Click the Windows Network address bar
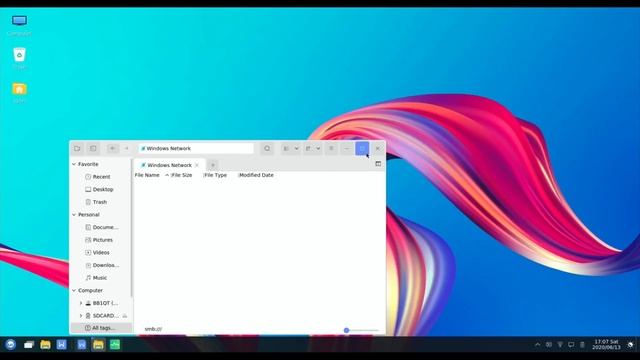640x360 pixels. coord(196,149)
